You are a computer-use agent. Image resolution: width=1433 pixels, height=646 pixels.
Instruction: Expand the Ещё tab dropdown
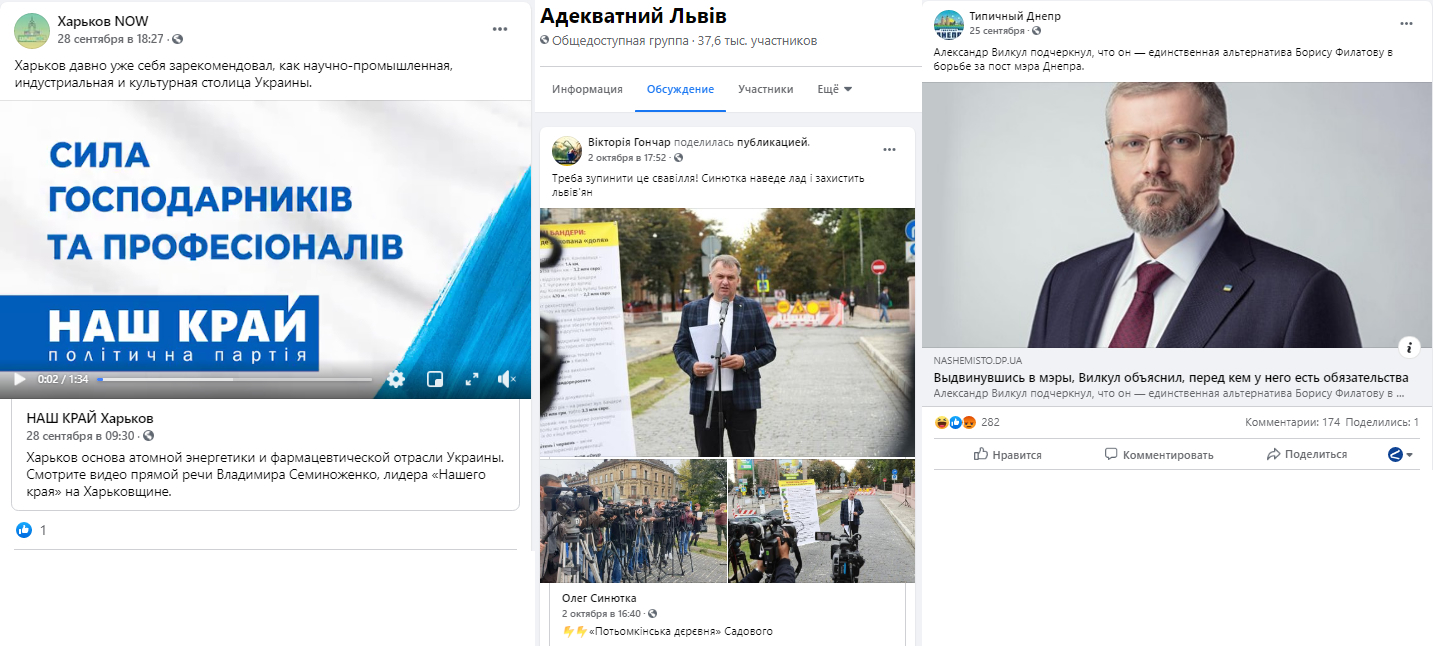[x=835, y=89]
